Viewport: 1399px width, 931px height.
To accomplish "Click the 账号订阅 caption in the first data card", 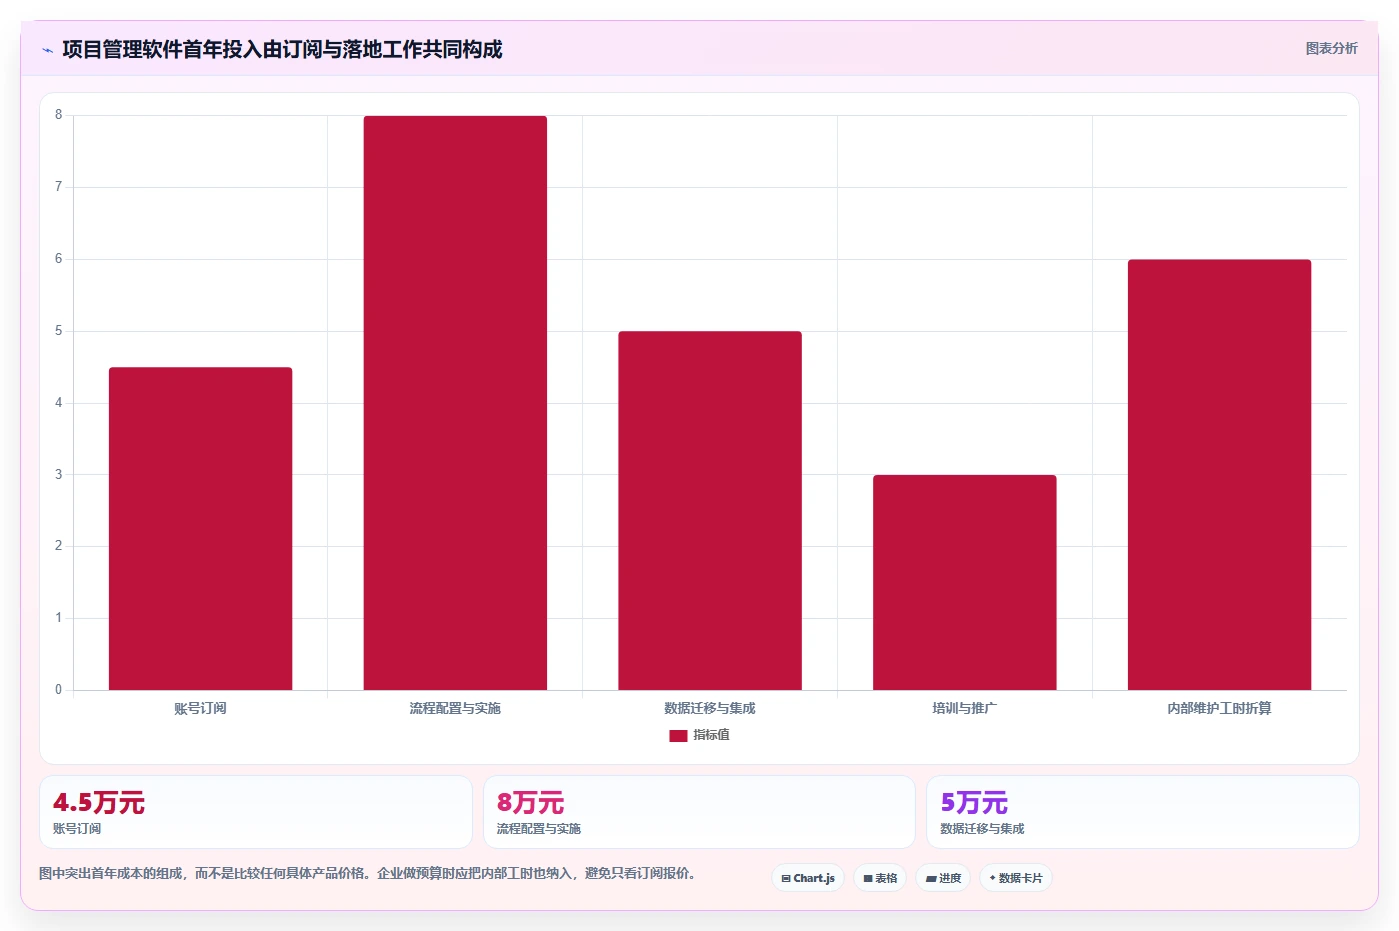I will (x=77, y=829).
